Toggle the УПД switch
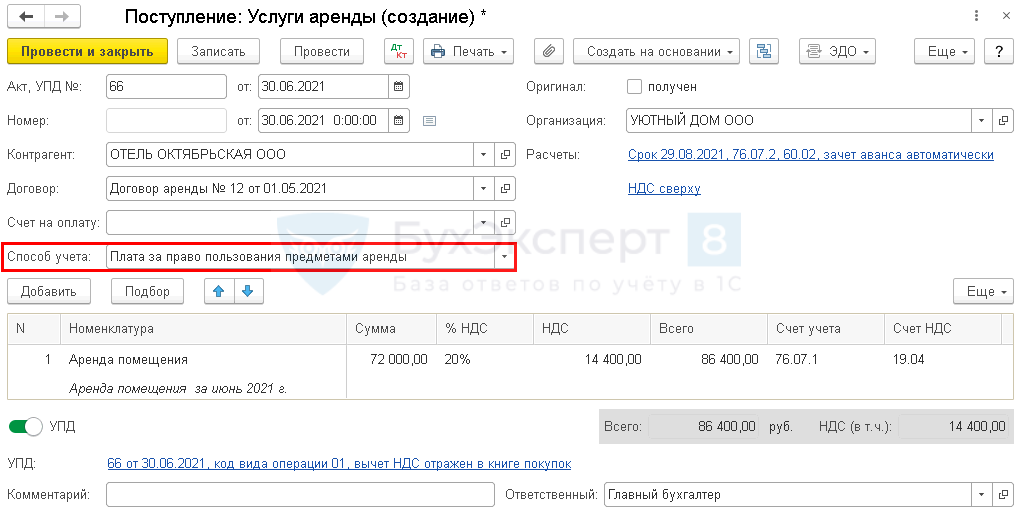Viewport: 1018px width, 509px height. [x=25, y=427]
